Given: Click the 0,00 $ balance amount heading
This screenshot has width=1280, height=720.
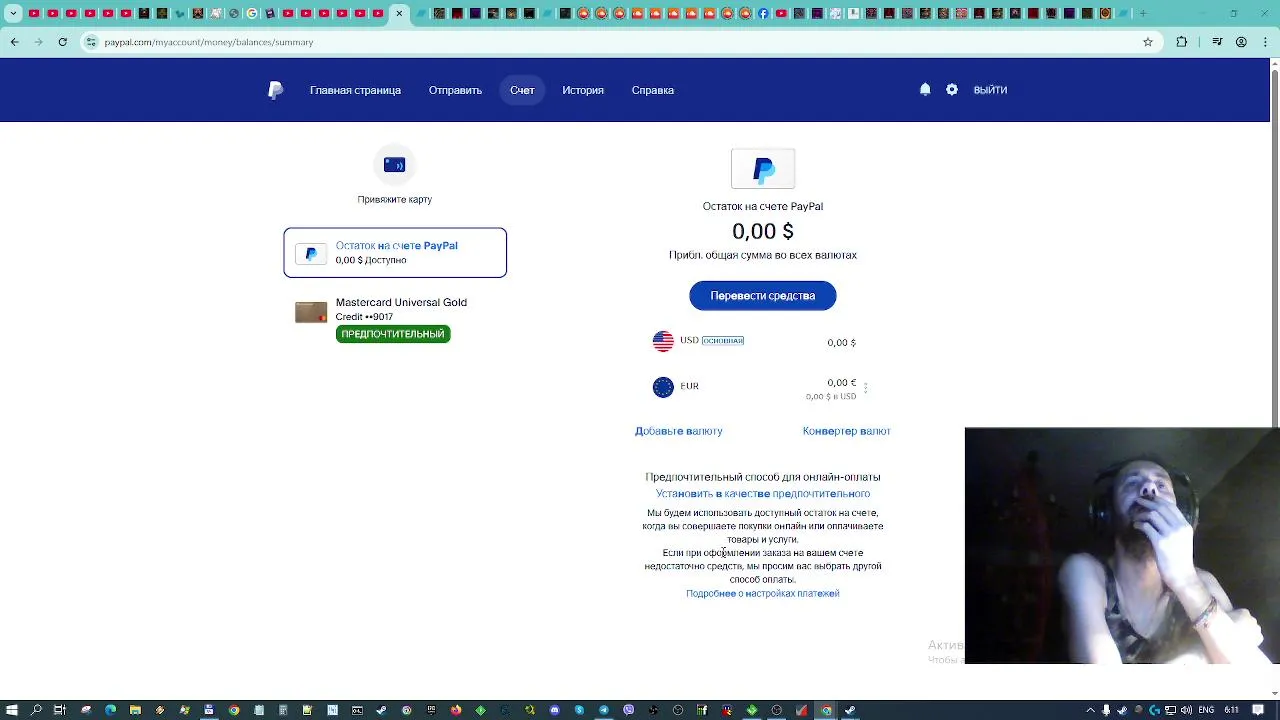Looking at the screenshot, I should tap(763, 231).
